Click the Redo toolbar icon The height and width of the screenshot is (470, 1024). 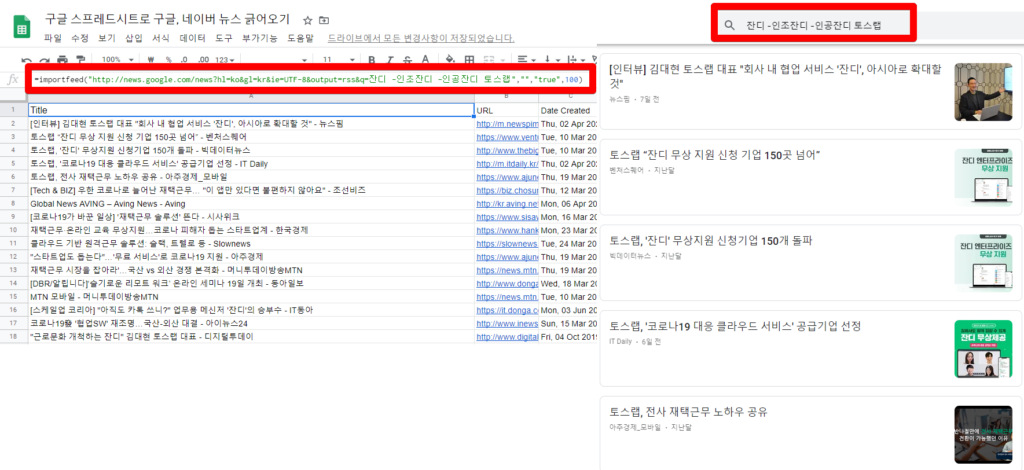click(x=45, y=60)
